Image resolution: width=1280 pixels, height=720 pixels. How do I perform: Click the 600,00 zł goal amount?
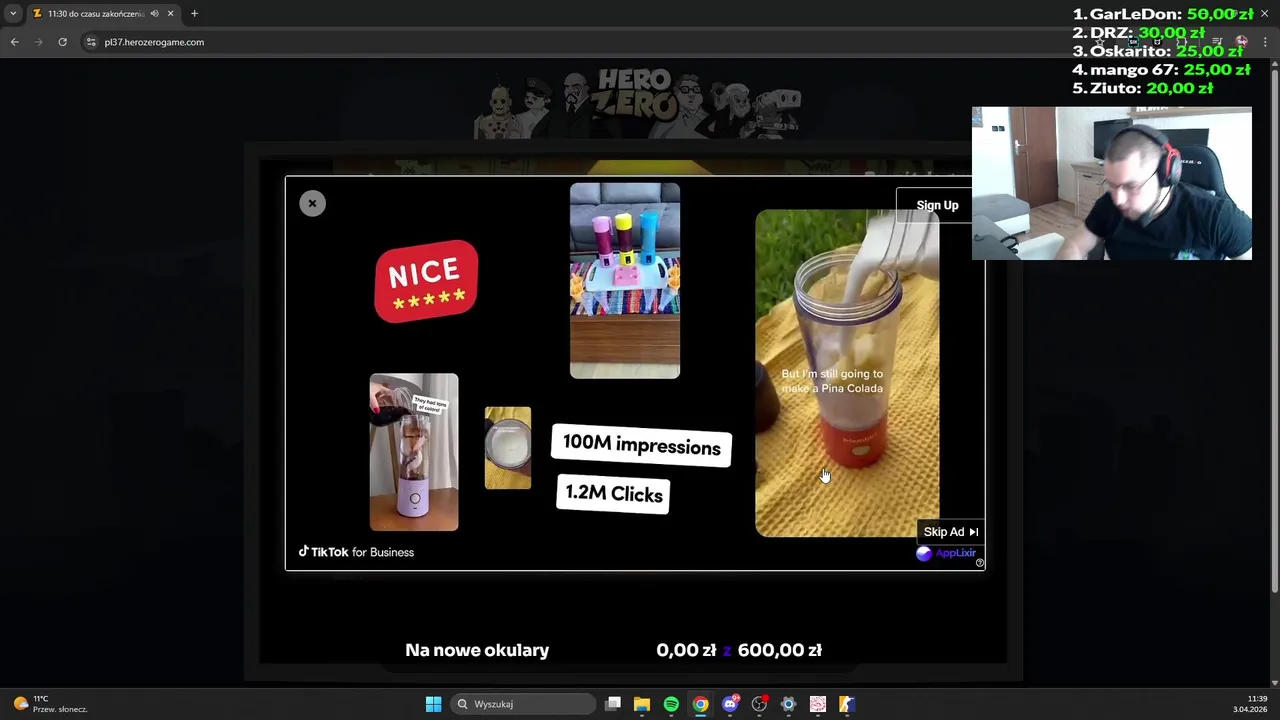point(780,650)
